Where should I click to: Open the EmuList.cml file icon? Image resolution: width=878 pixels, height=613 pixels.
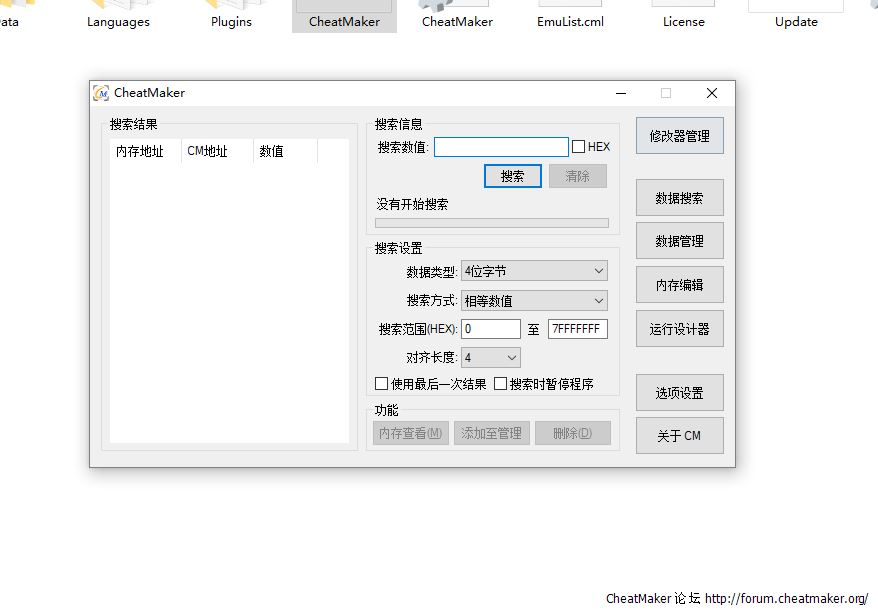570,6
